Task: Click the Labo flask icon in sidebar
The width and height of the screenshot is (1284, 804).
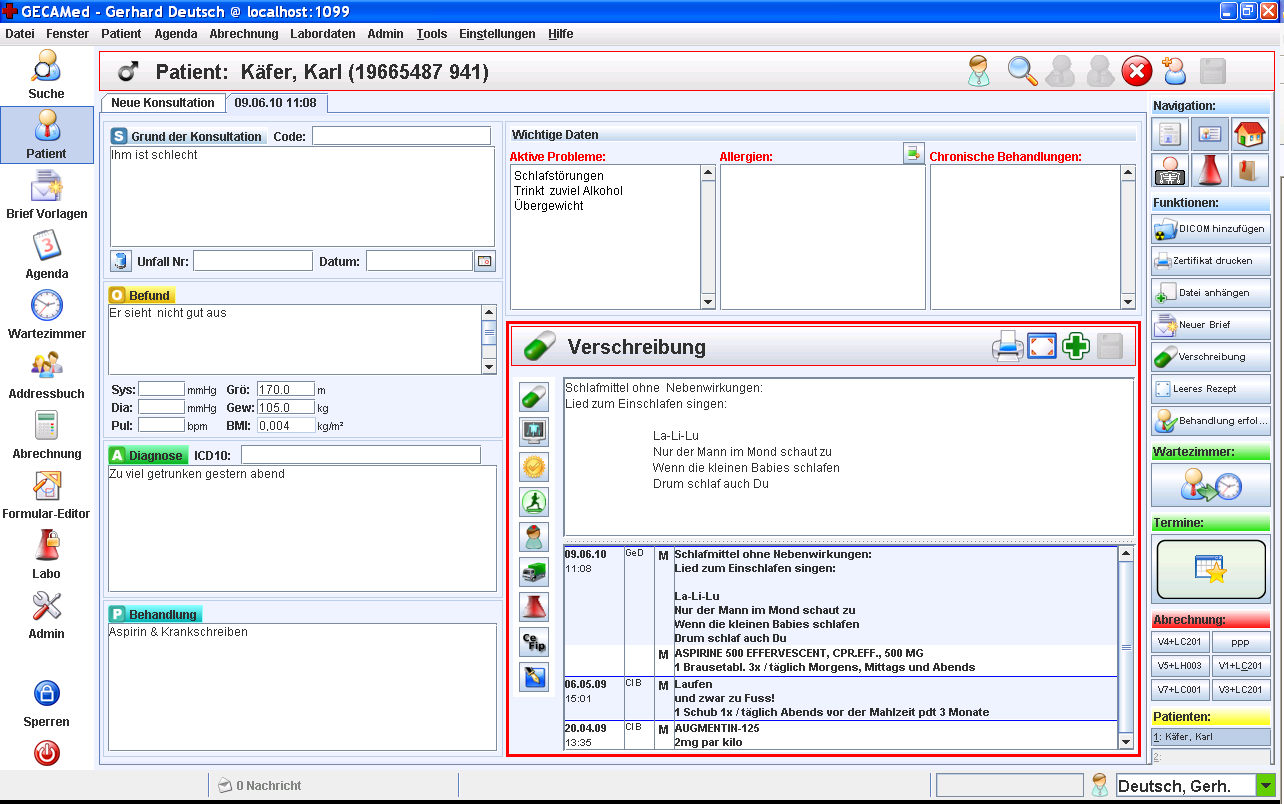Action: click(47, 546)
